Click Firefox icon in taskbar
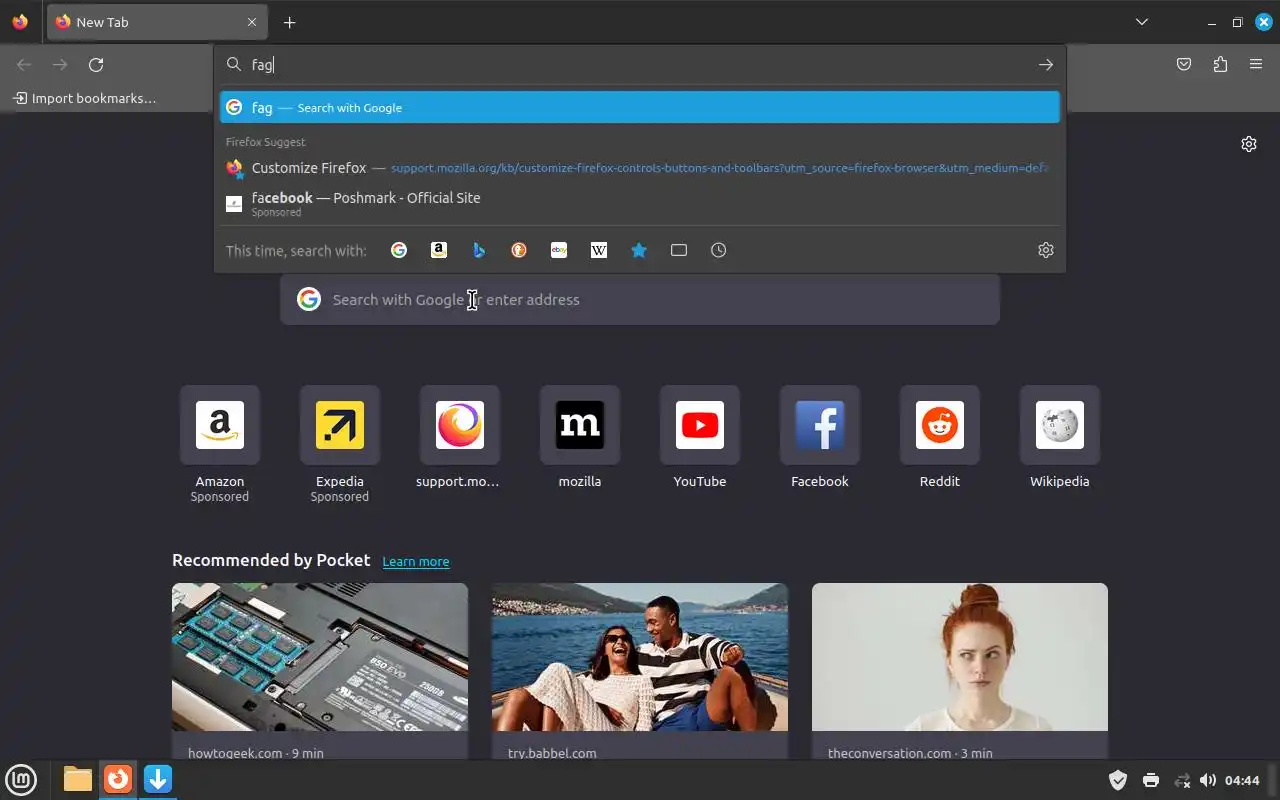 [118, 779]
